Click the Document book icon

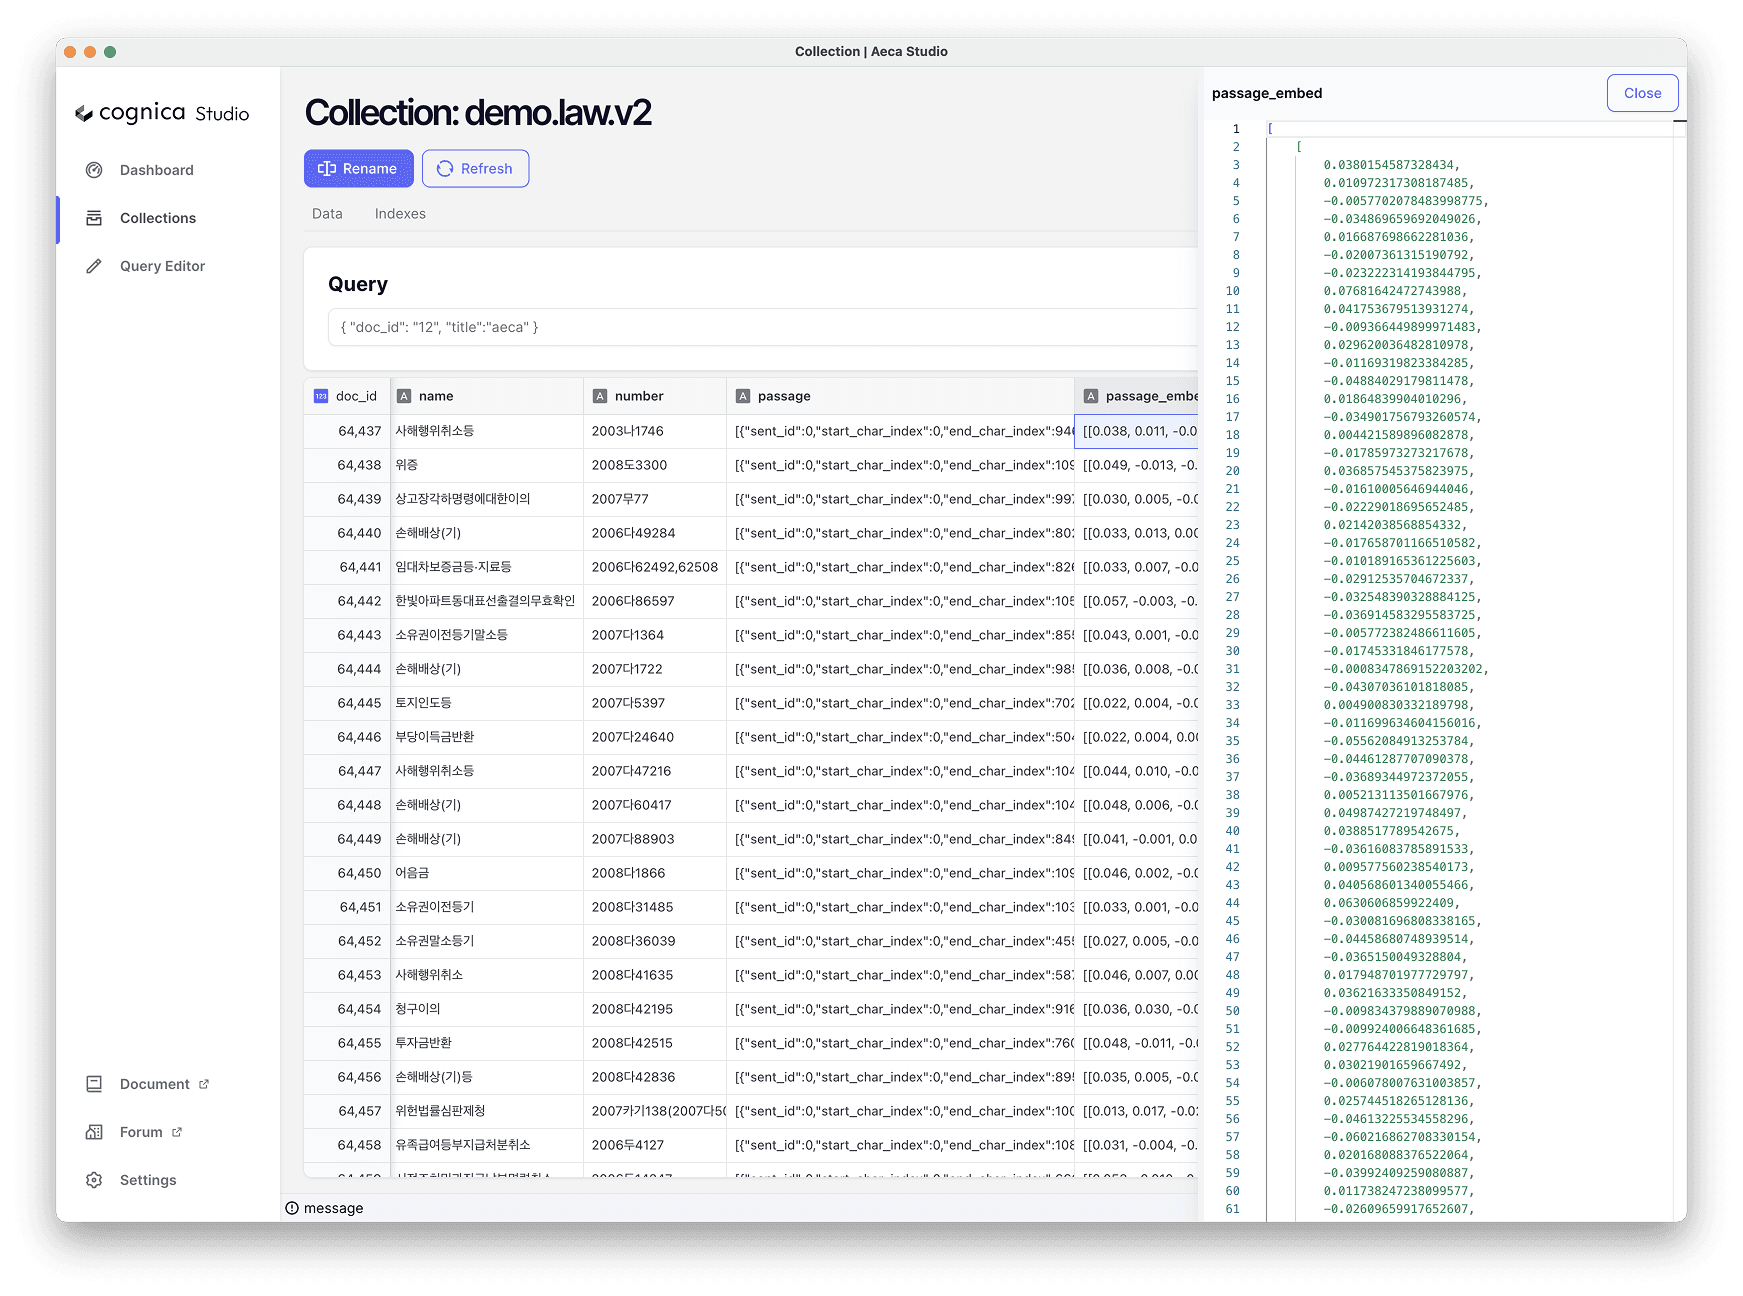94,1084
